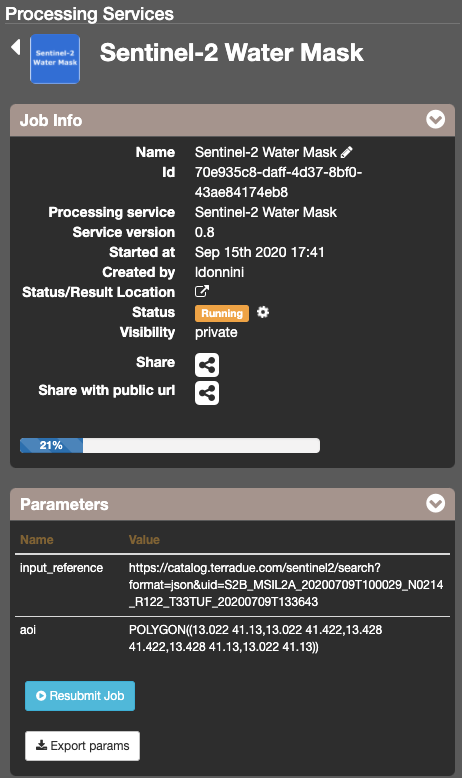Click the orange Running status badge
Image resolution: width=462 pixels, height=778 pixels.
(222, 313)
